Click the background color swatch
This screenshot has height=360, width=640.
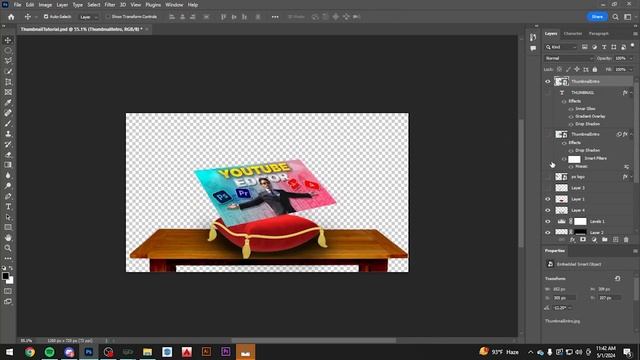click(x=10, y=280)
